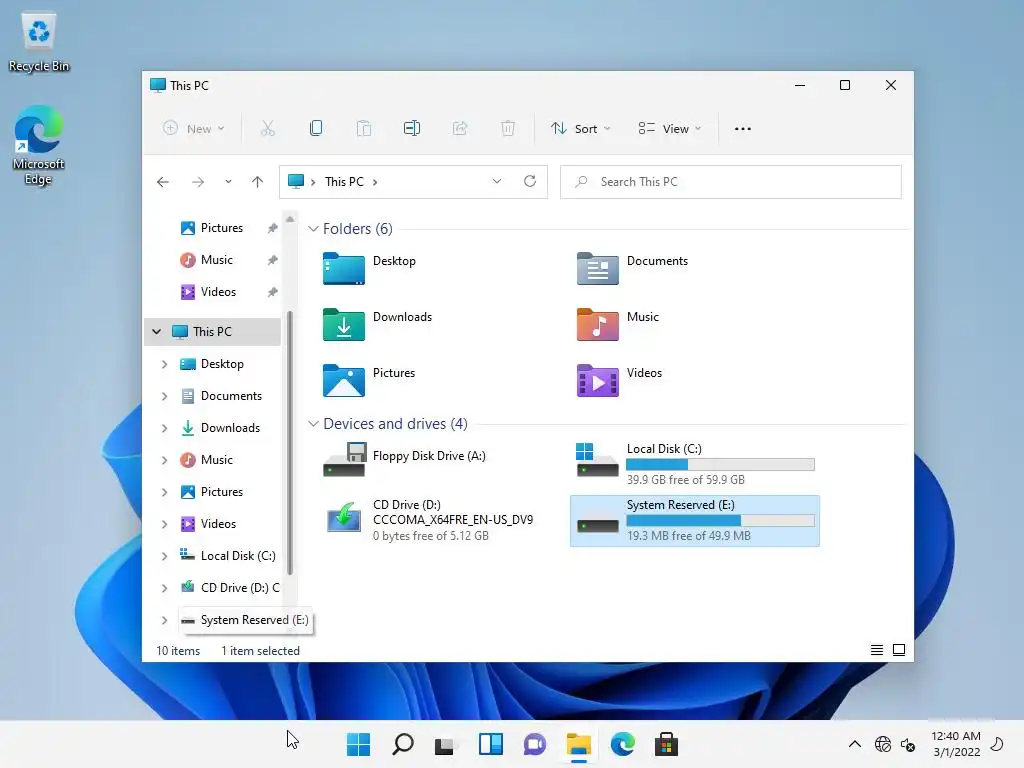Viewport: 1024px width, 768px height.
Task: Open Microsoft Store from taskbar
Action: click(x=666, y=744)
